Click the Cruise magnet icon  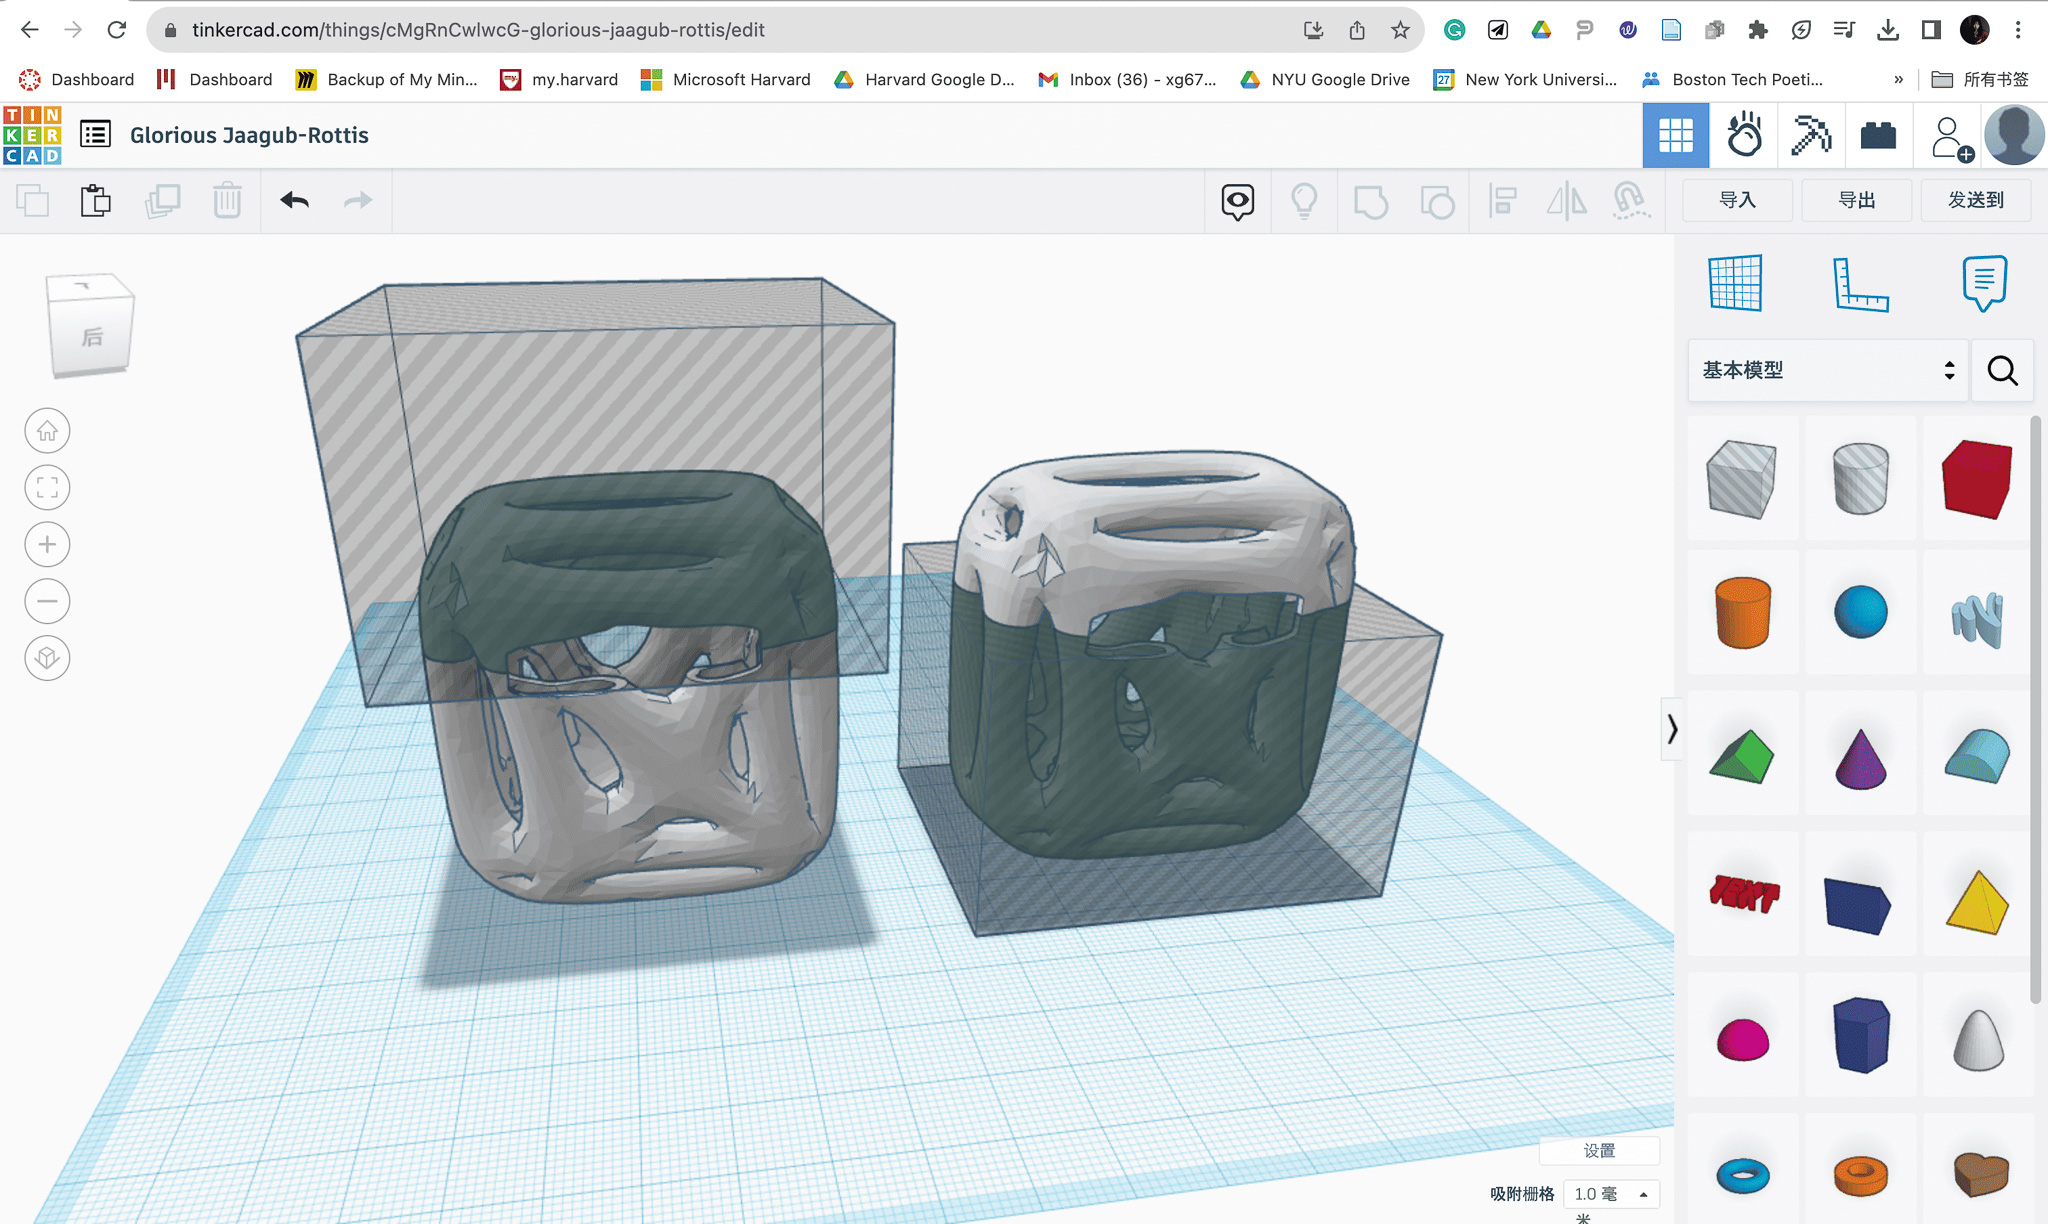tap(1630, 201)
